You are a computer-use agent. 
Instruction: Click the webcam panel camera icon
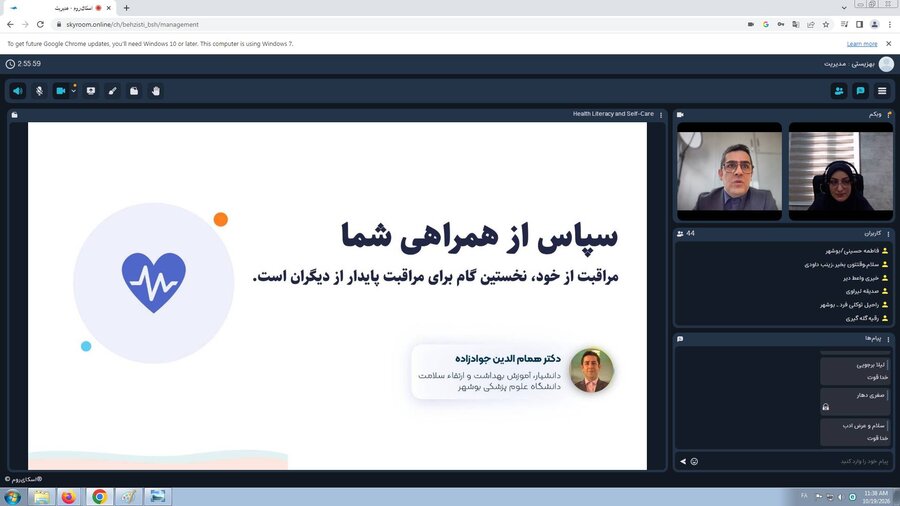pyautogui.click(x=680, y=115)
